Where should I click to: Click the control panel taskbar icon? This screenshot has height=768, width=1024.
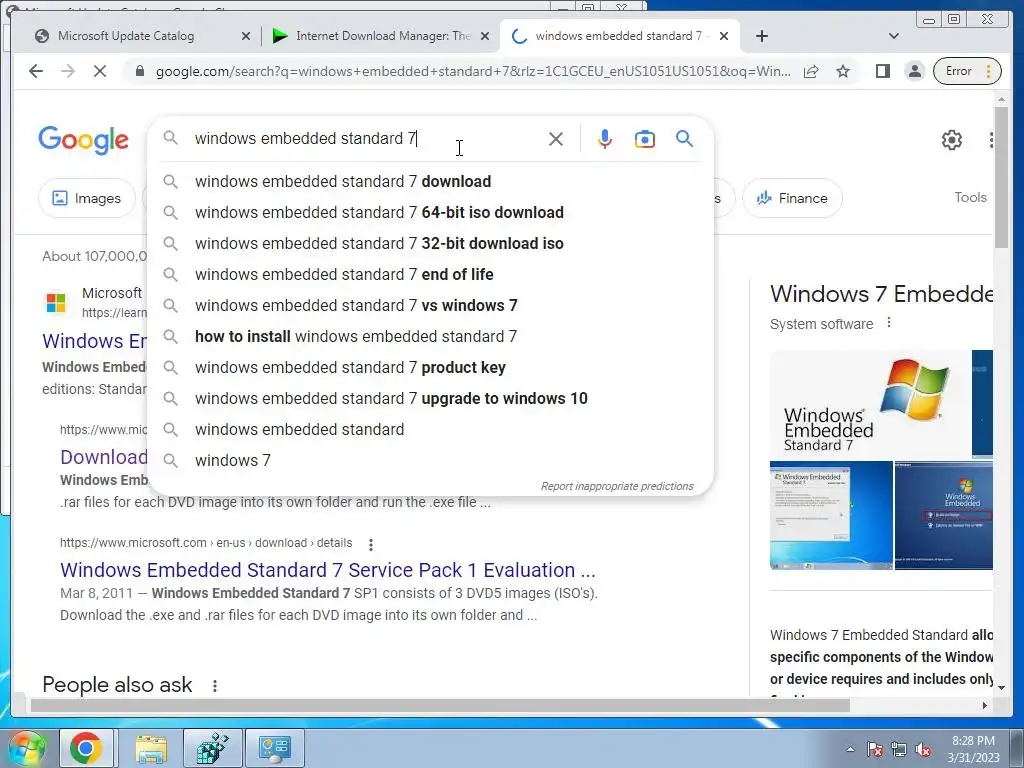point(274,748)
